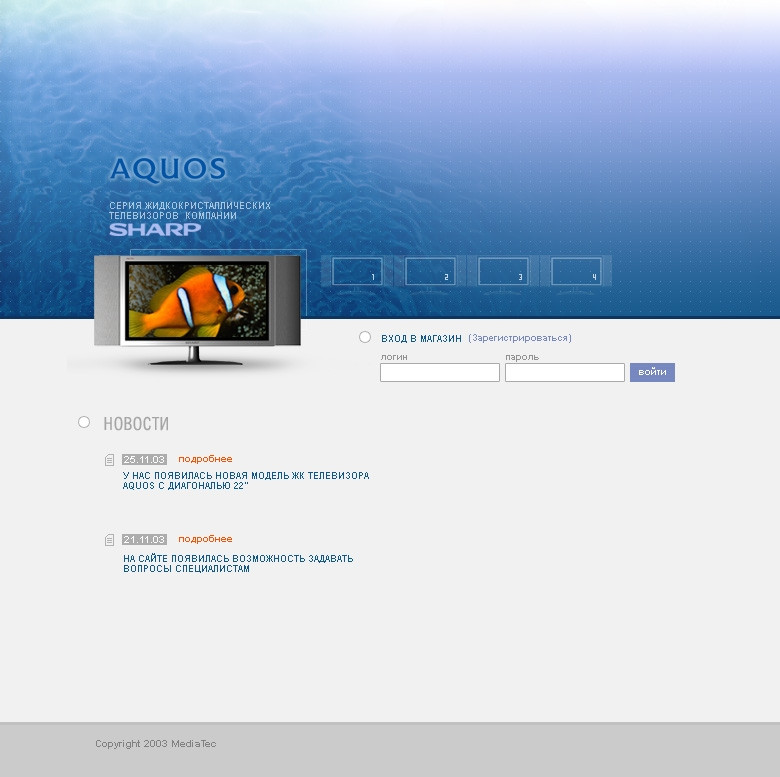Open news about new 22" AQUOS model

246,481
